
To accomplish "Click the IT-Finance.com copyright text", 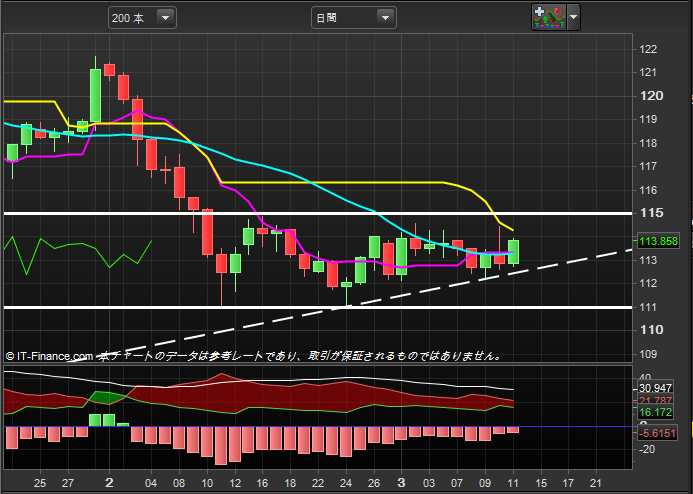I will point(50,356).
